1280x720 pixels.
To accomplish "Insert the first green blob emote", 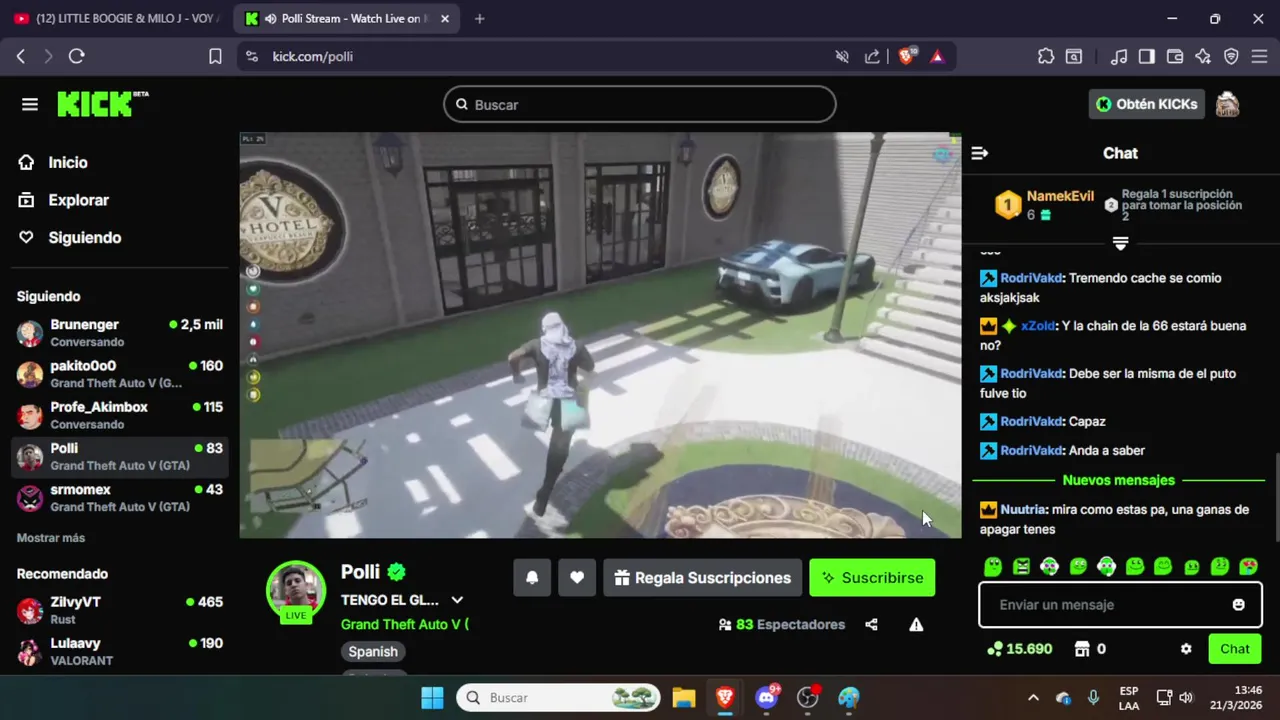I will pos(993,566).
